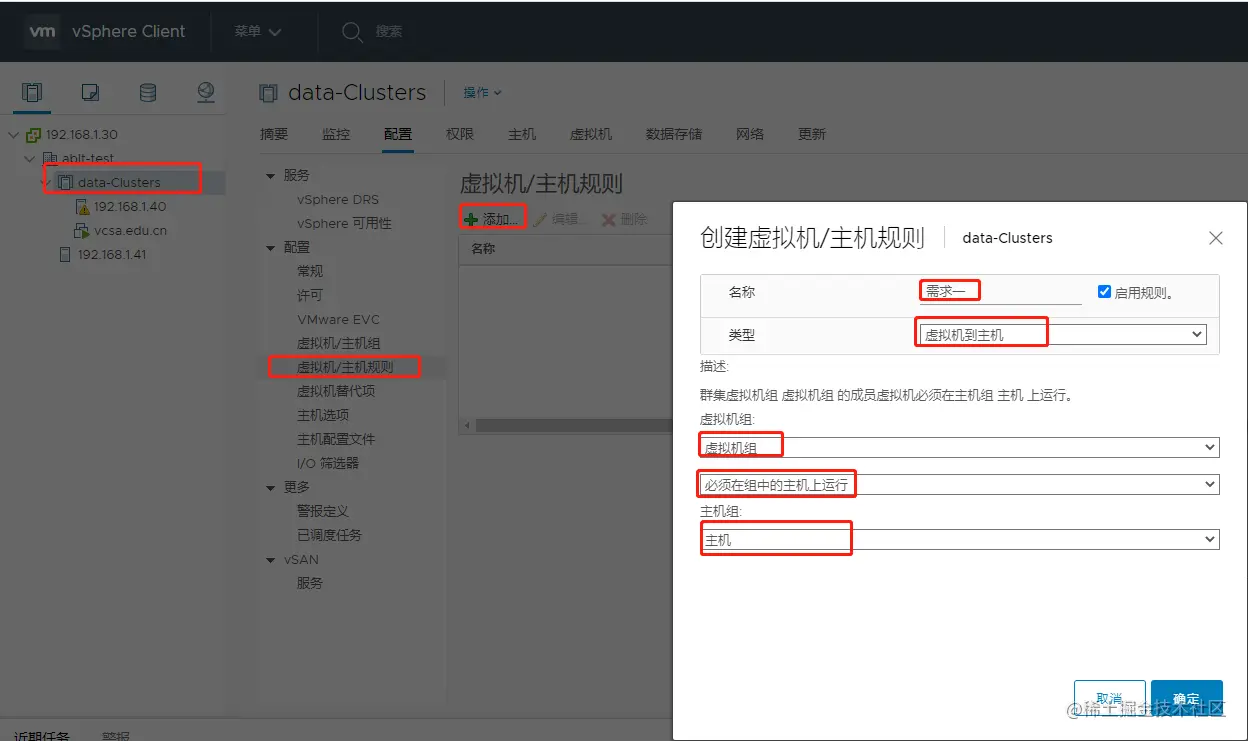1248x741 pixels.
Task: Click host icon beside 192.168.1.41
Action: coord(66,255)
